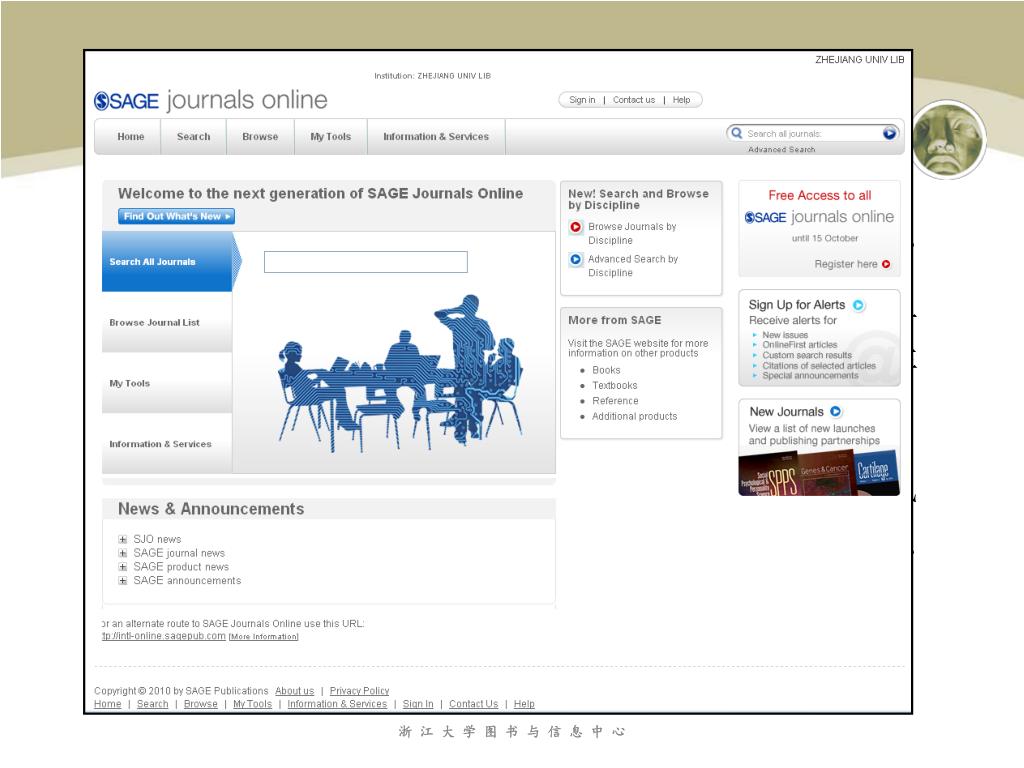
Task: Select Search All Journals side tab
Action: [167, 262]
